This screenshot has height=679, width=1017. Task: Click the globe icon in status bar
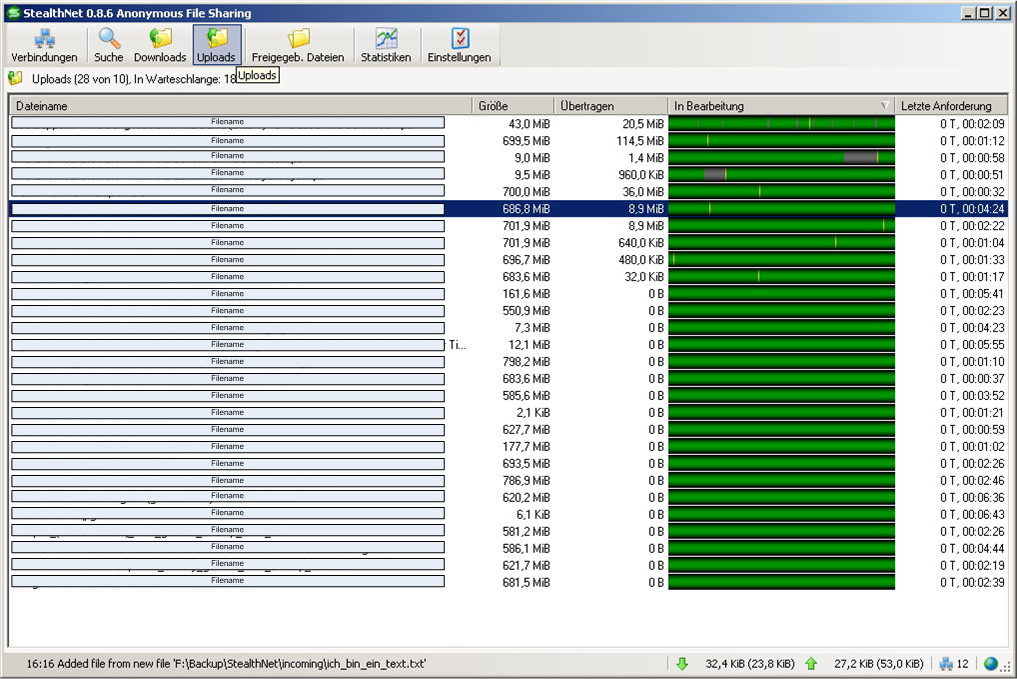coord(990,663)
